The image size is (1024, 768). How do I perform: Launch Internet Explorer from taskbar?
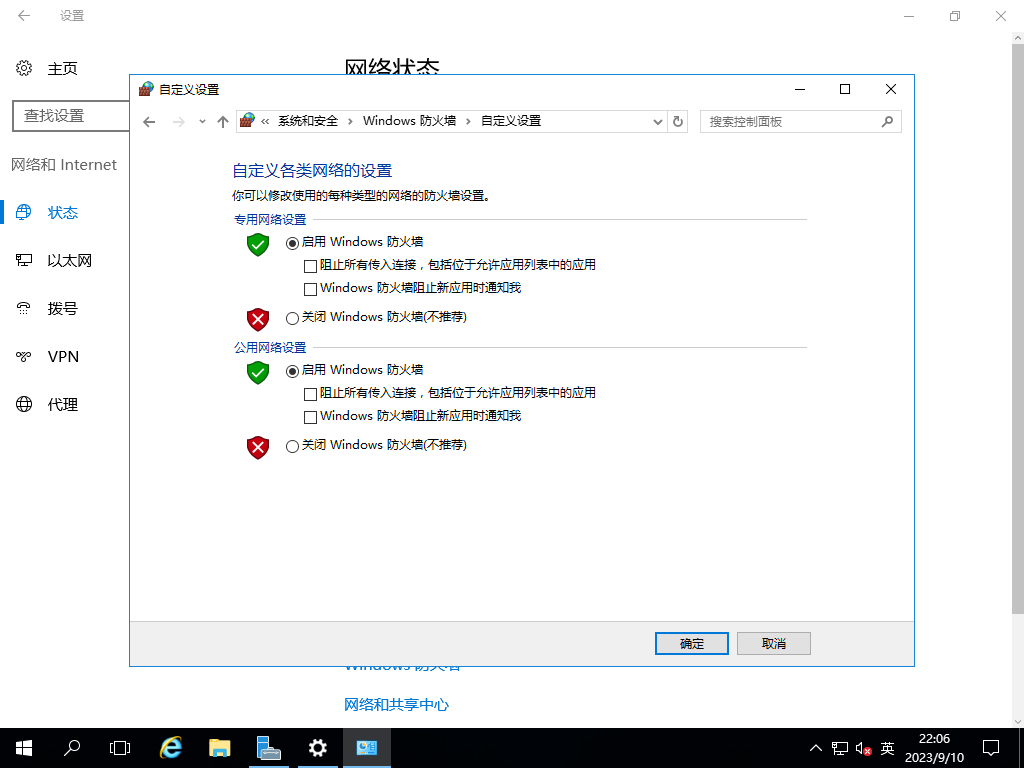click(x=171, y=748)
